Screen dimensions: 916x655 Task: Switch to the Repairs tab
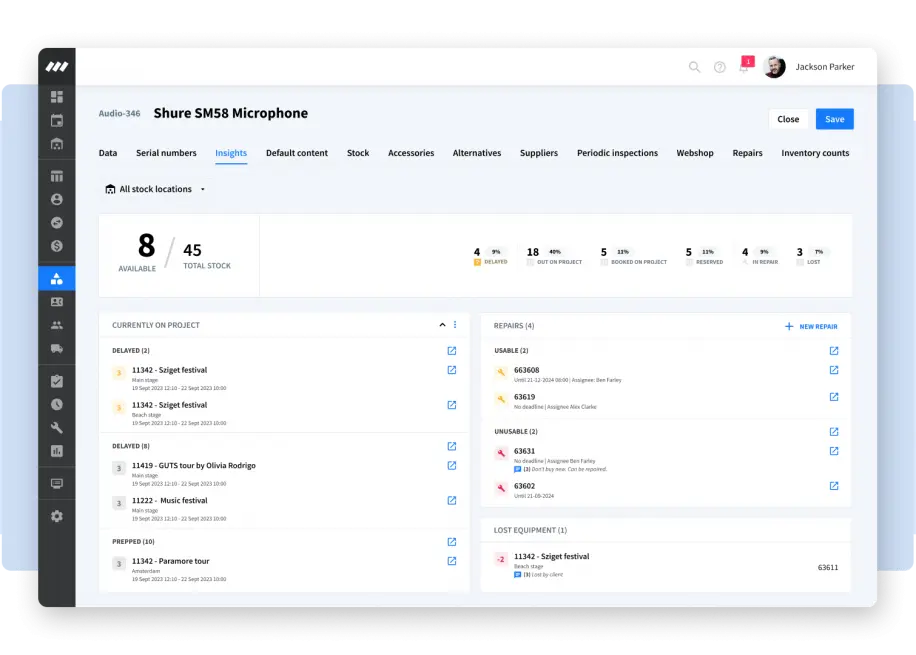[x=747, y=153]
